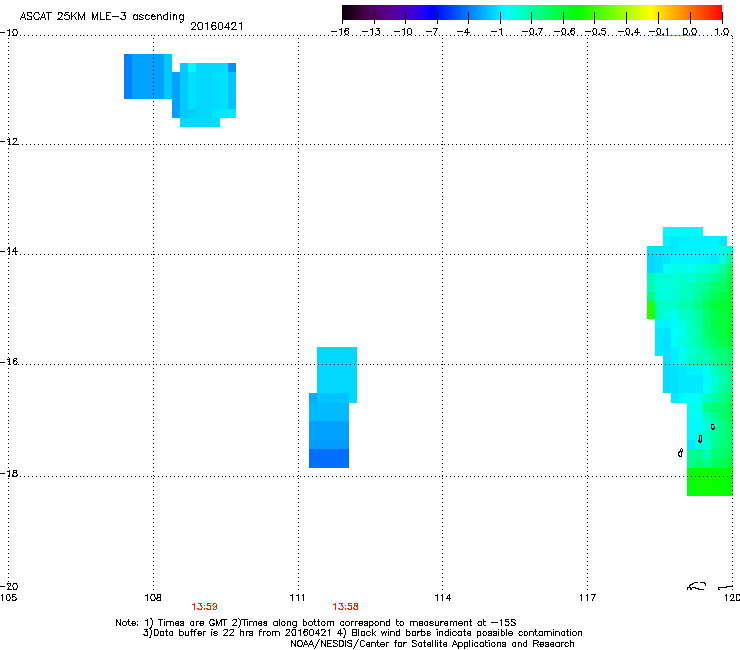Click the title 'ASCAT 25KM MLE-3 ascending'

click(102, 16)
